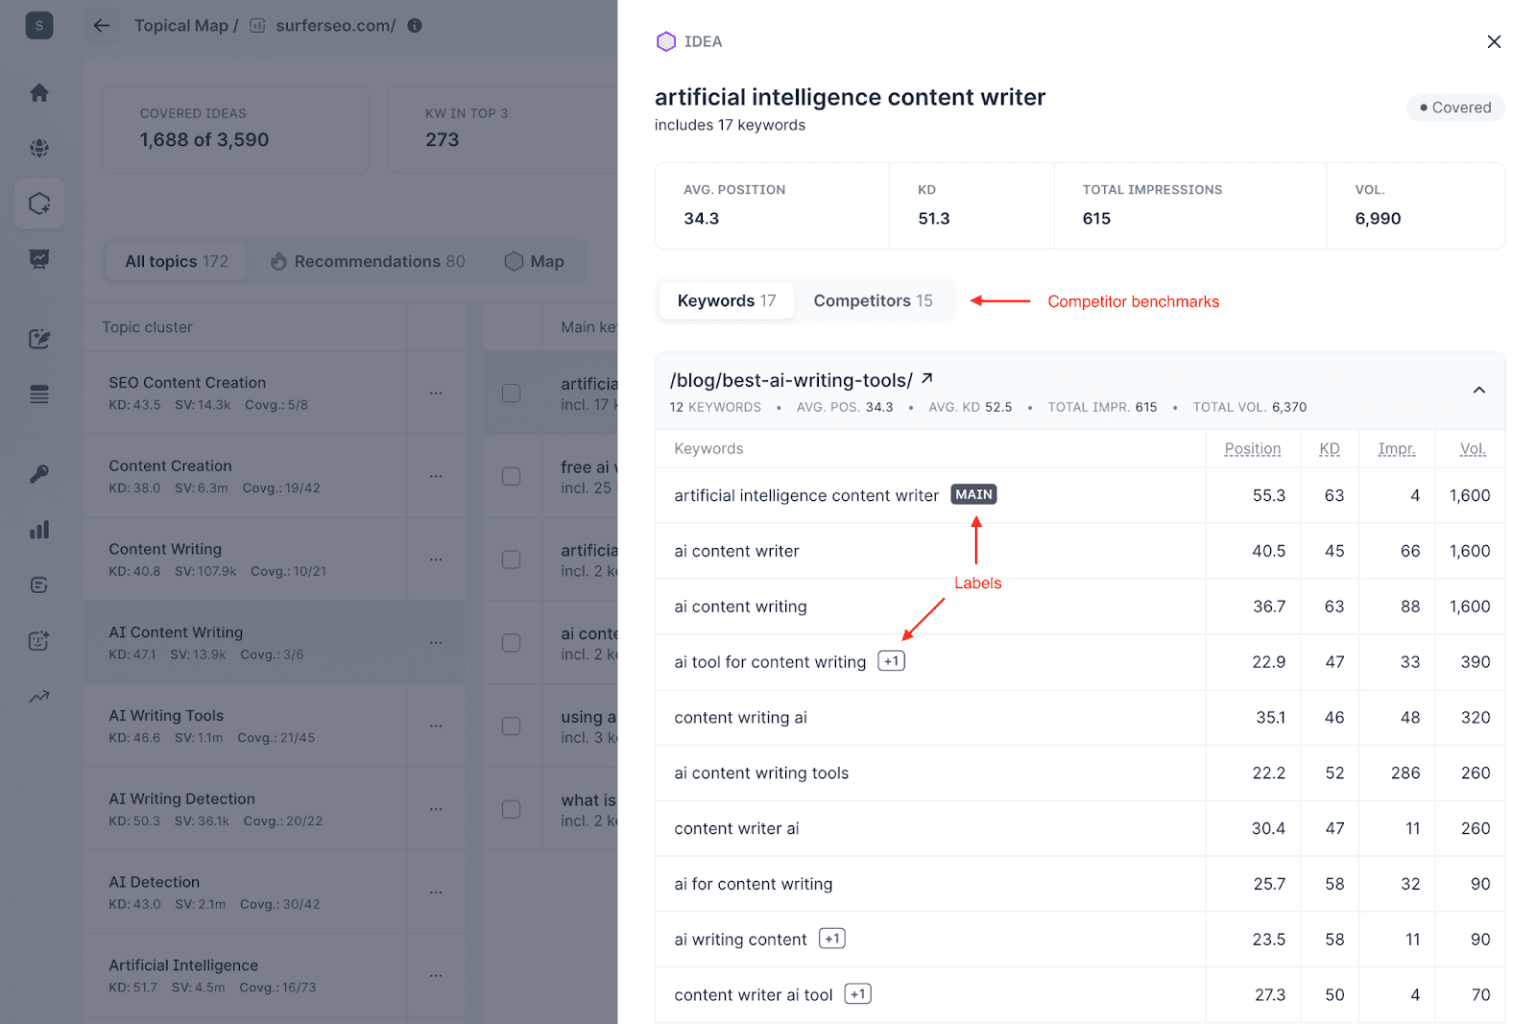Tick checkbox for ai conte row
The image size is (1536, 1024).
tap(511, 642)
